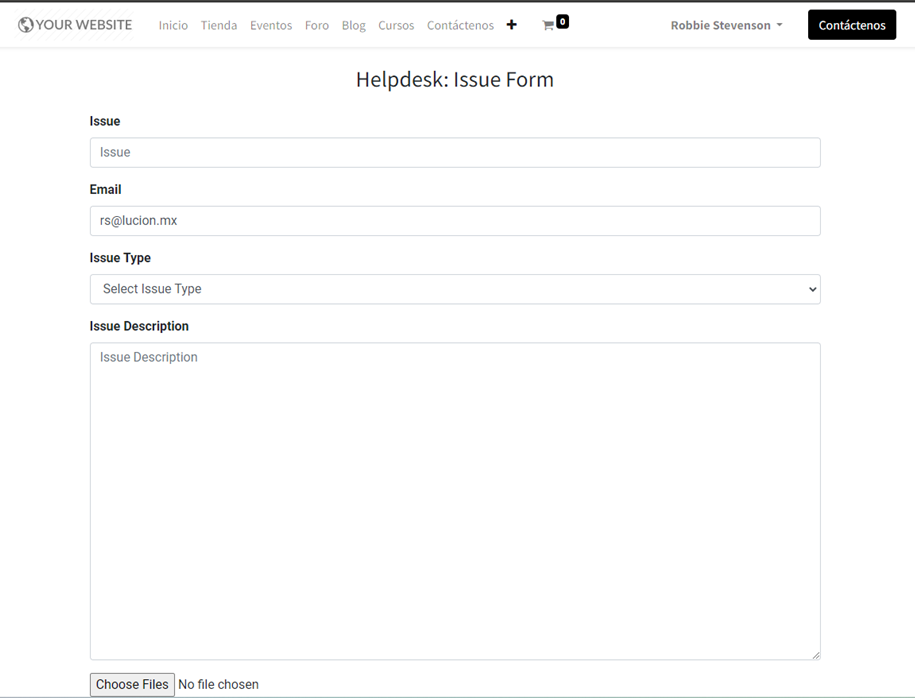Click the Email field label

pyautogui.click(x=106, y=190)
